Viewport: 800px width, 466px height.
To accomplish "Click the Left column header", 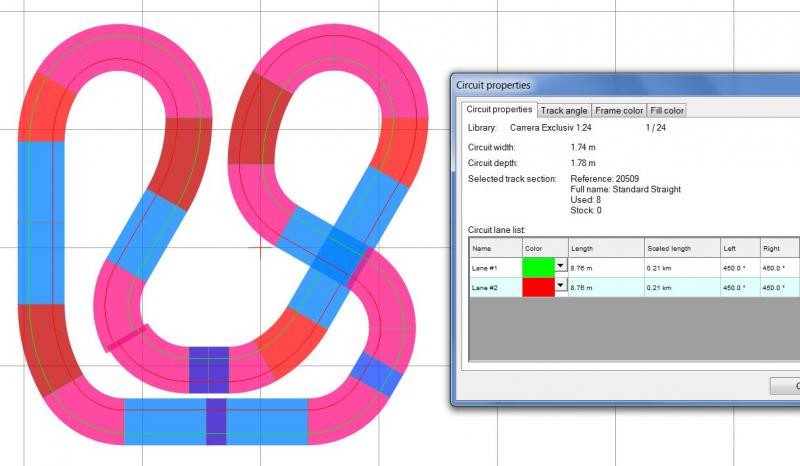I will click(739, 248).
